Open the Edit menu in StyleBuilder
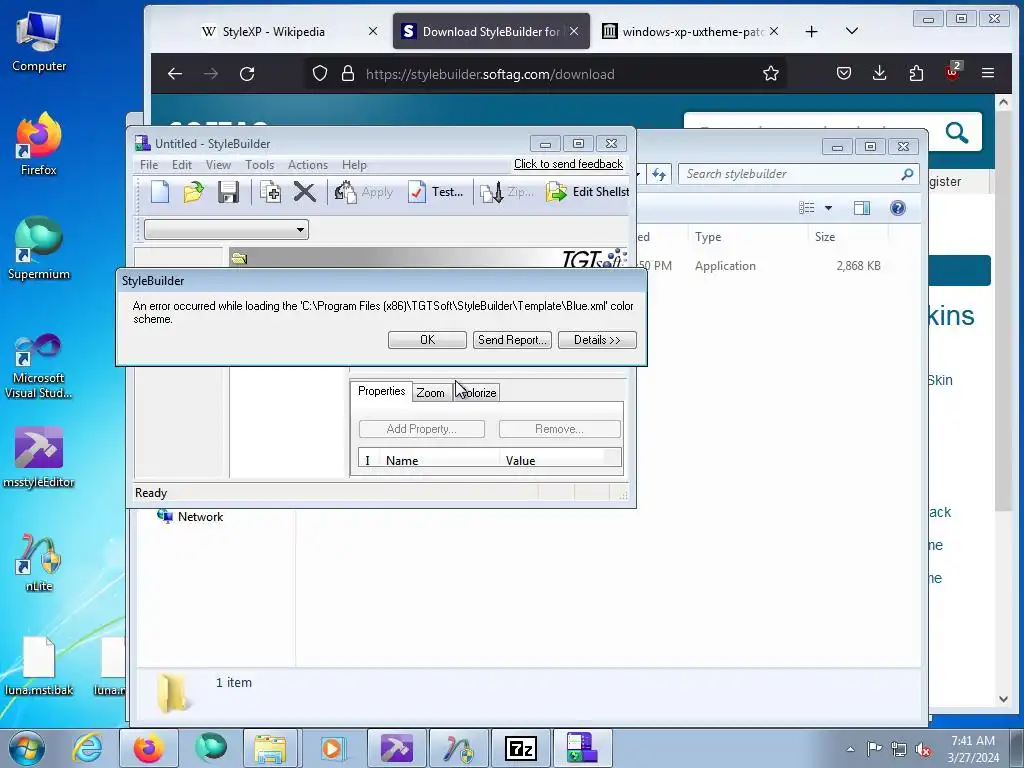Image resolution: width=1024 pixels, height=768 pixels. click(x=182, y=165)
